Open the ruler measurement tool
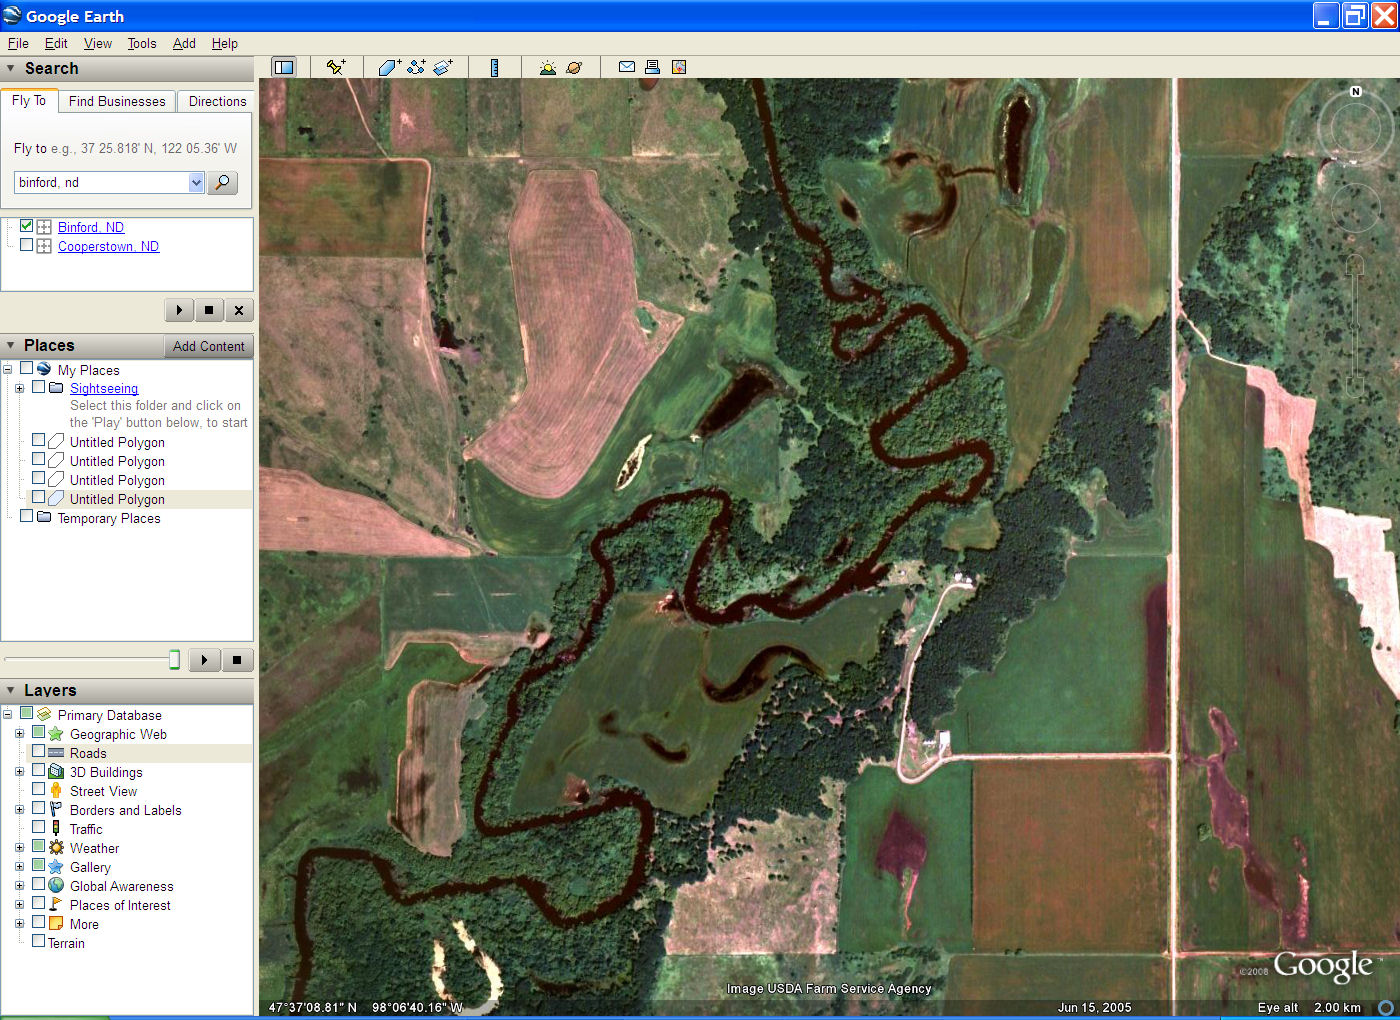This screenshot has width=1400, height=1020. [x=494, y=67]
